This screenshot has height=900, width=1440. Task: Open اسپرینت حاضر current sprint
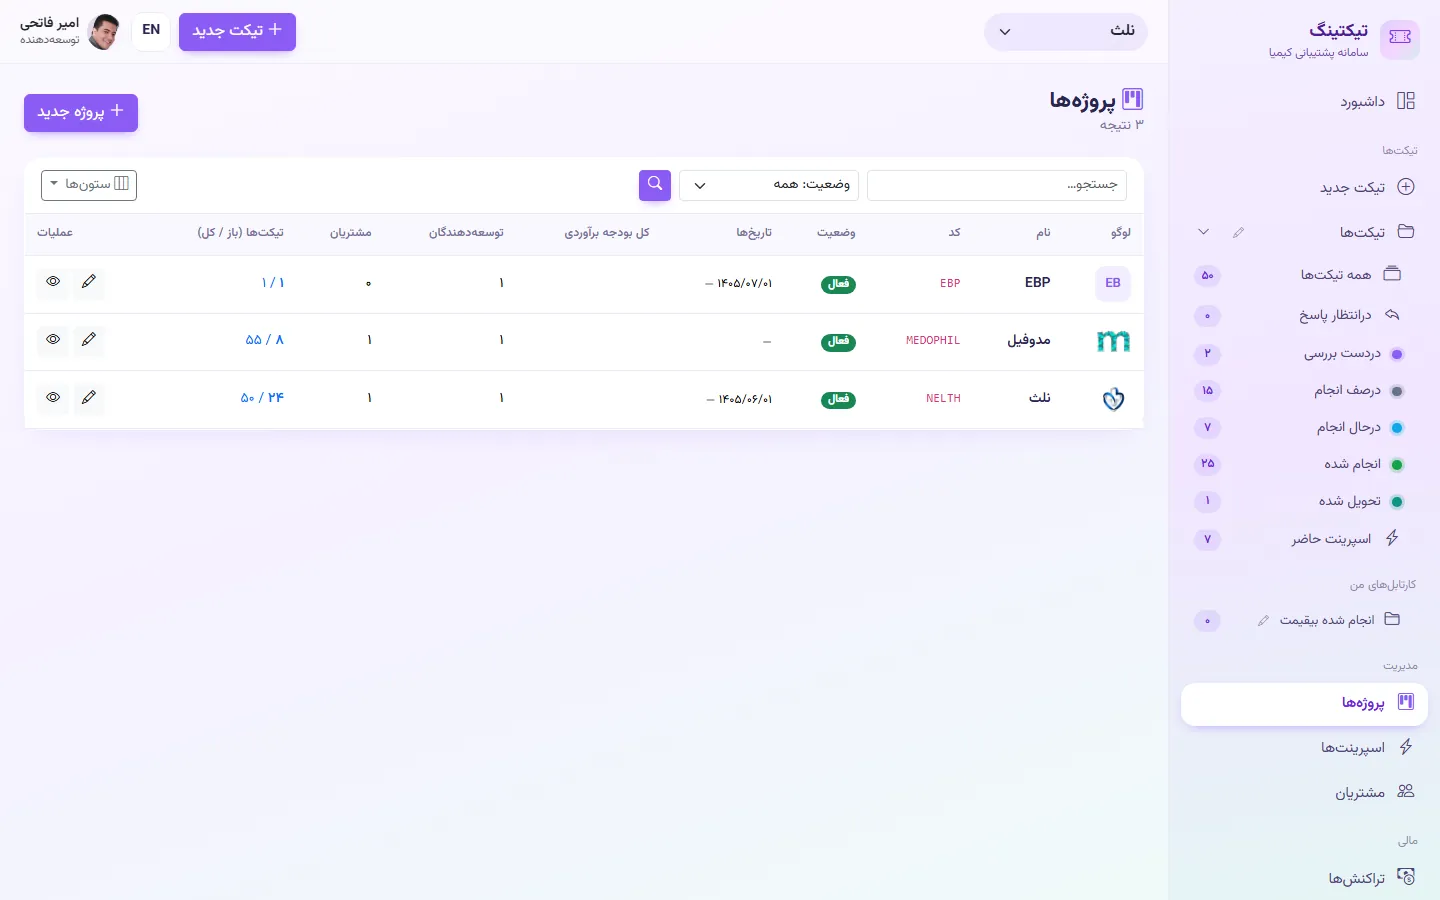[x=1344, y=538]
